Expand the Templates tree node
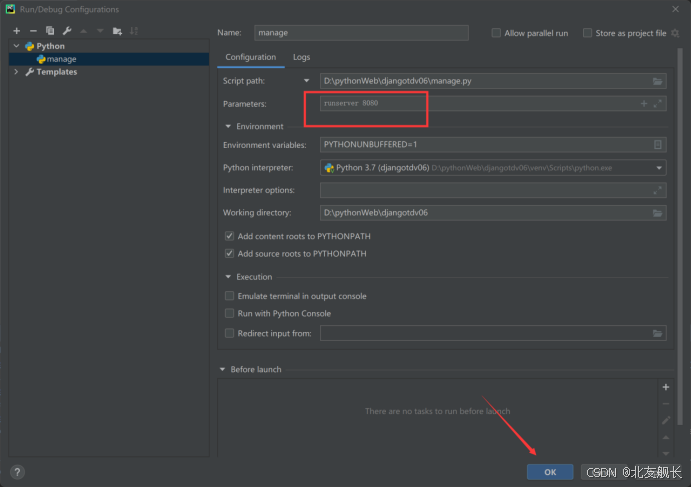The width and height of the screenshot is (691, 487). tap(16, 71)
